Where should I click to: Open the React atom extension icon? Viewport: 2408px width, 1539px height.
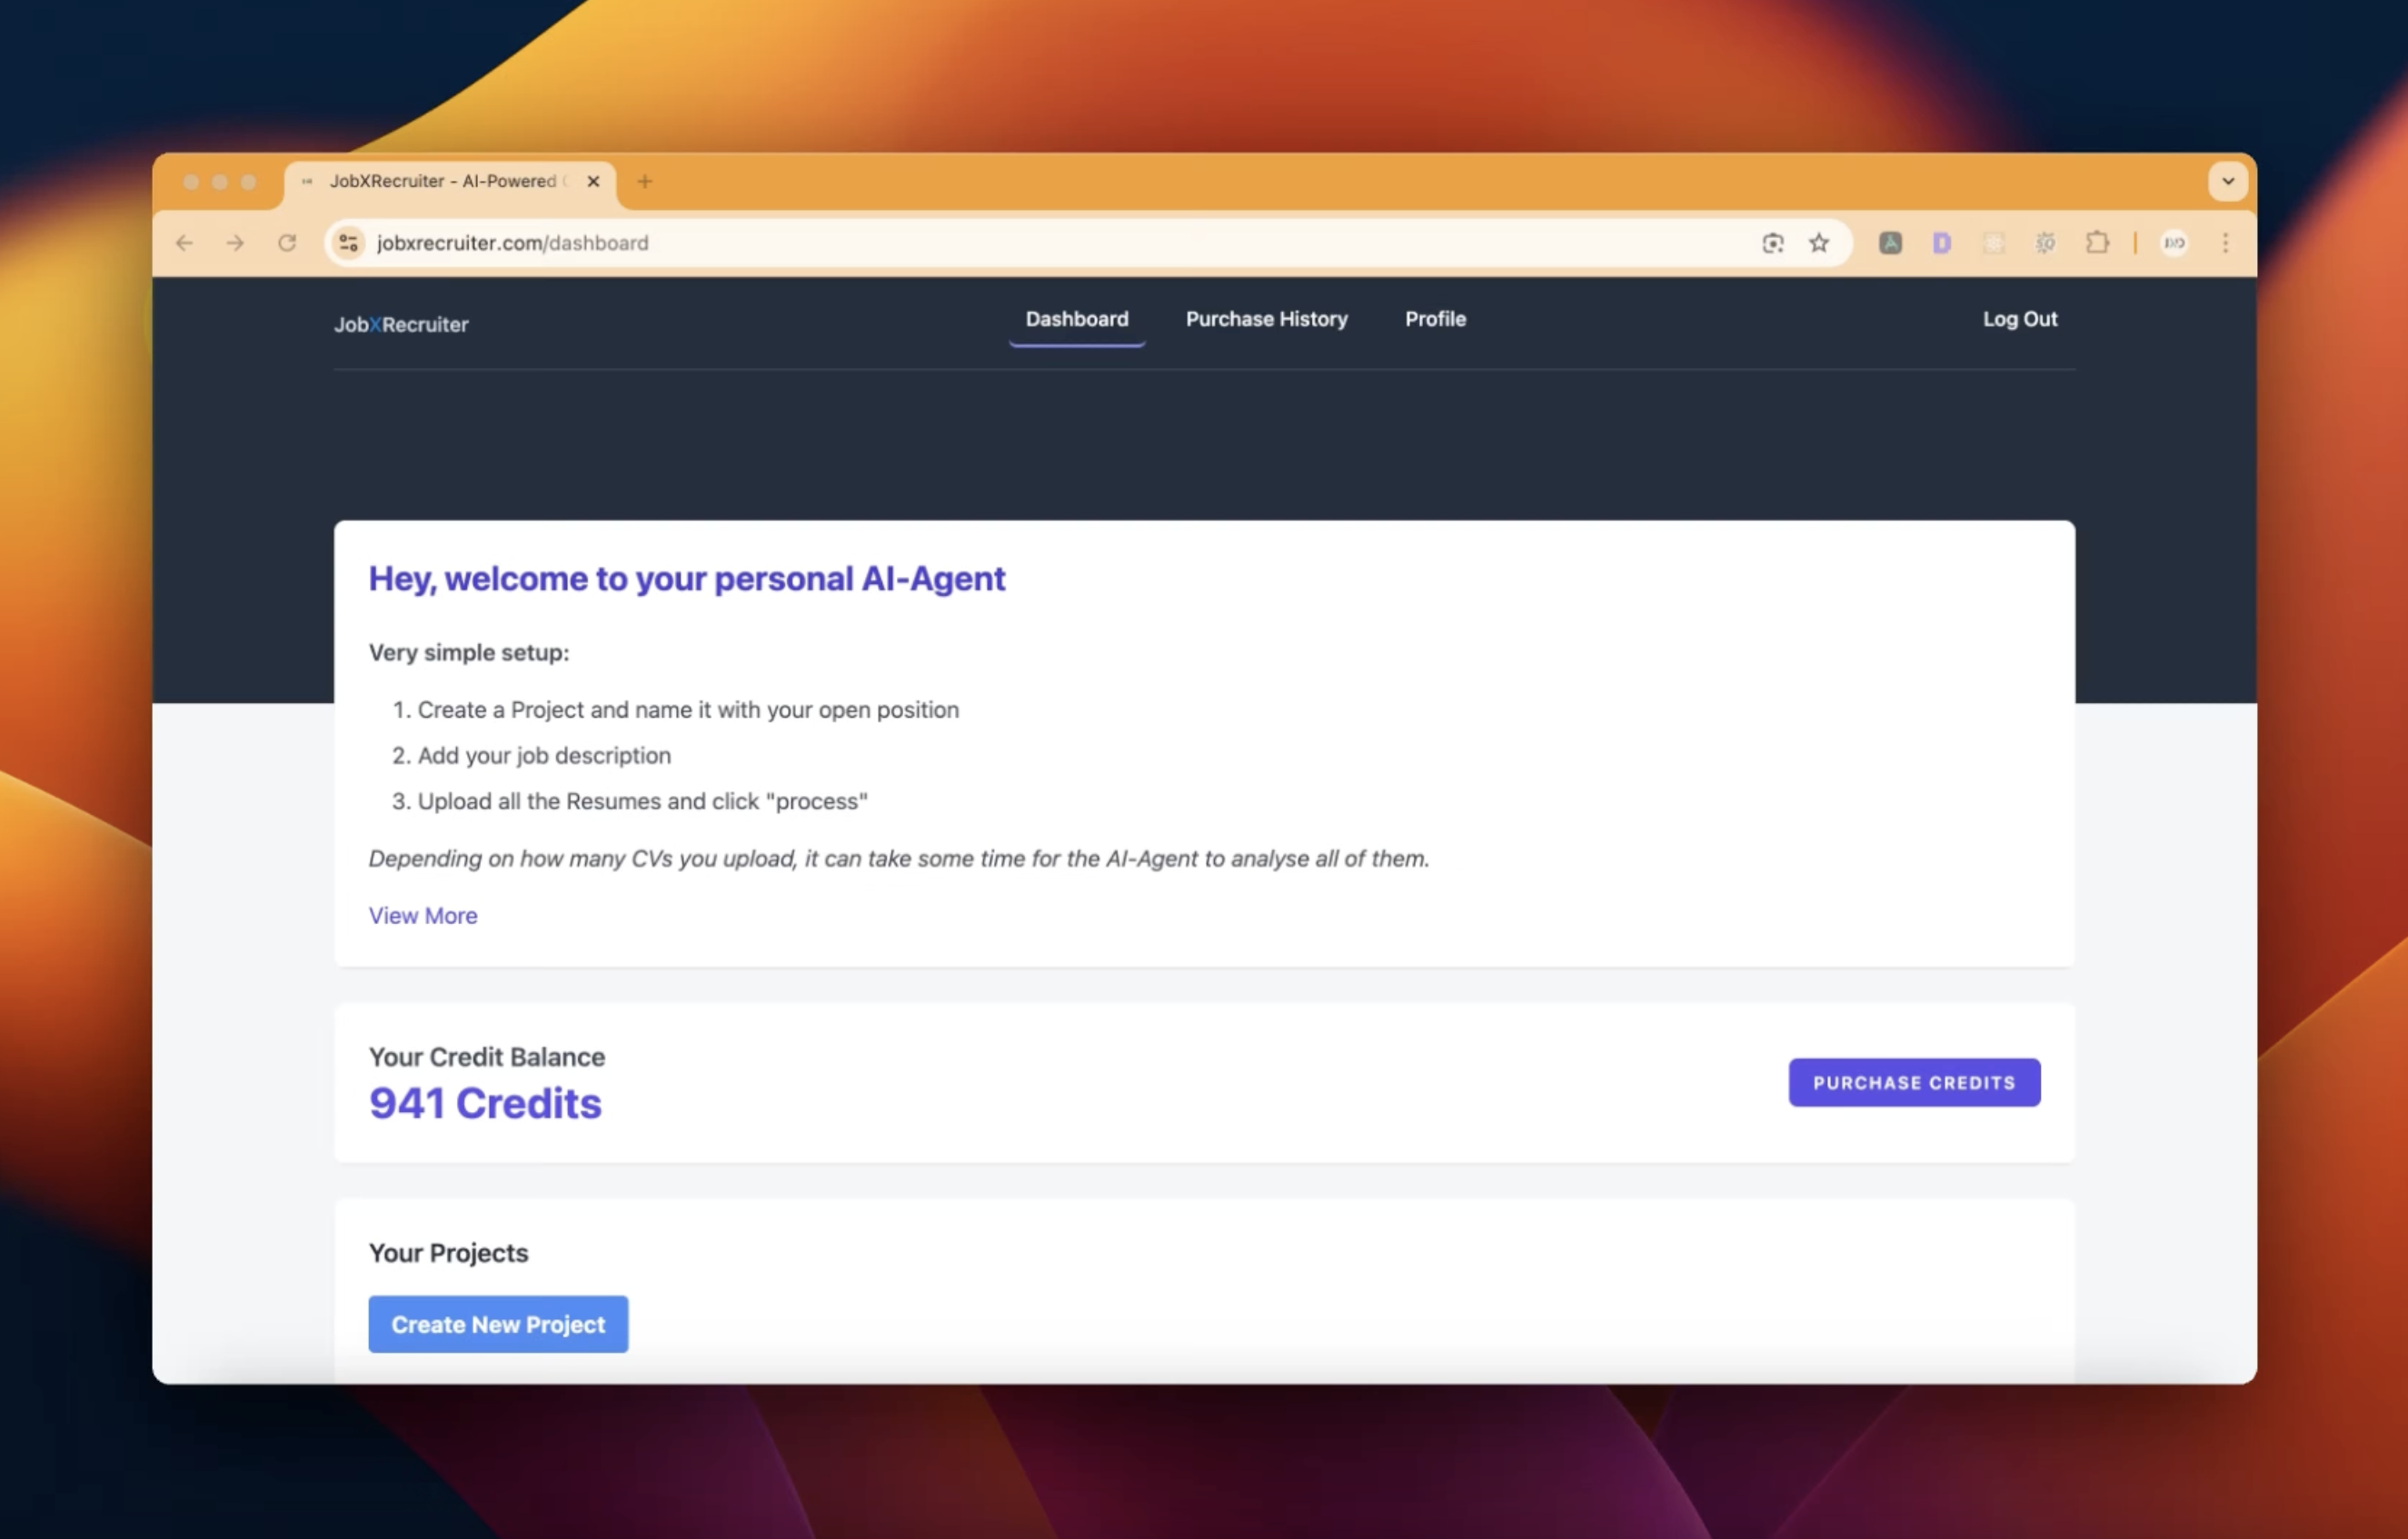(x=1993, y=243)
